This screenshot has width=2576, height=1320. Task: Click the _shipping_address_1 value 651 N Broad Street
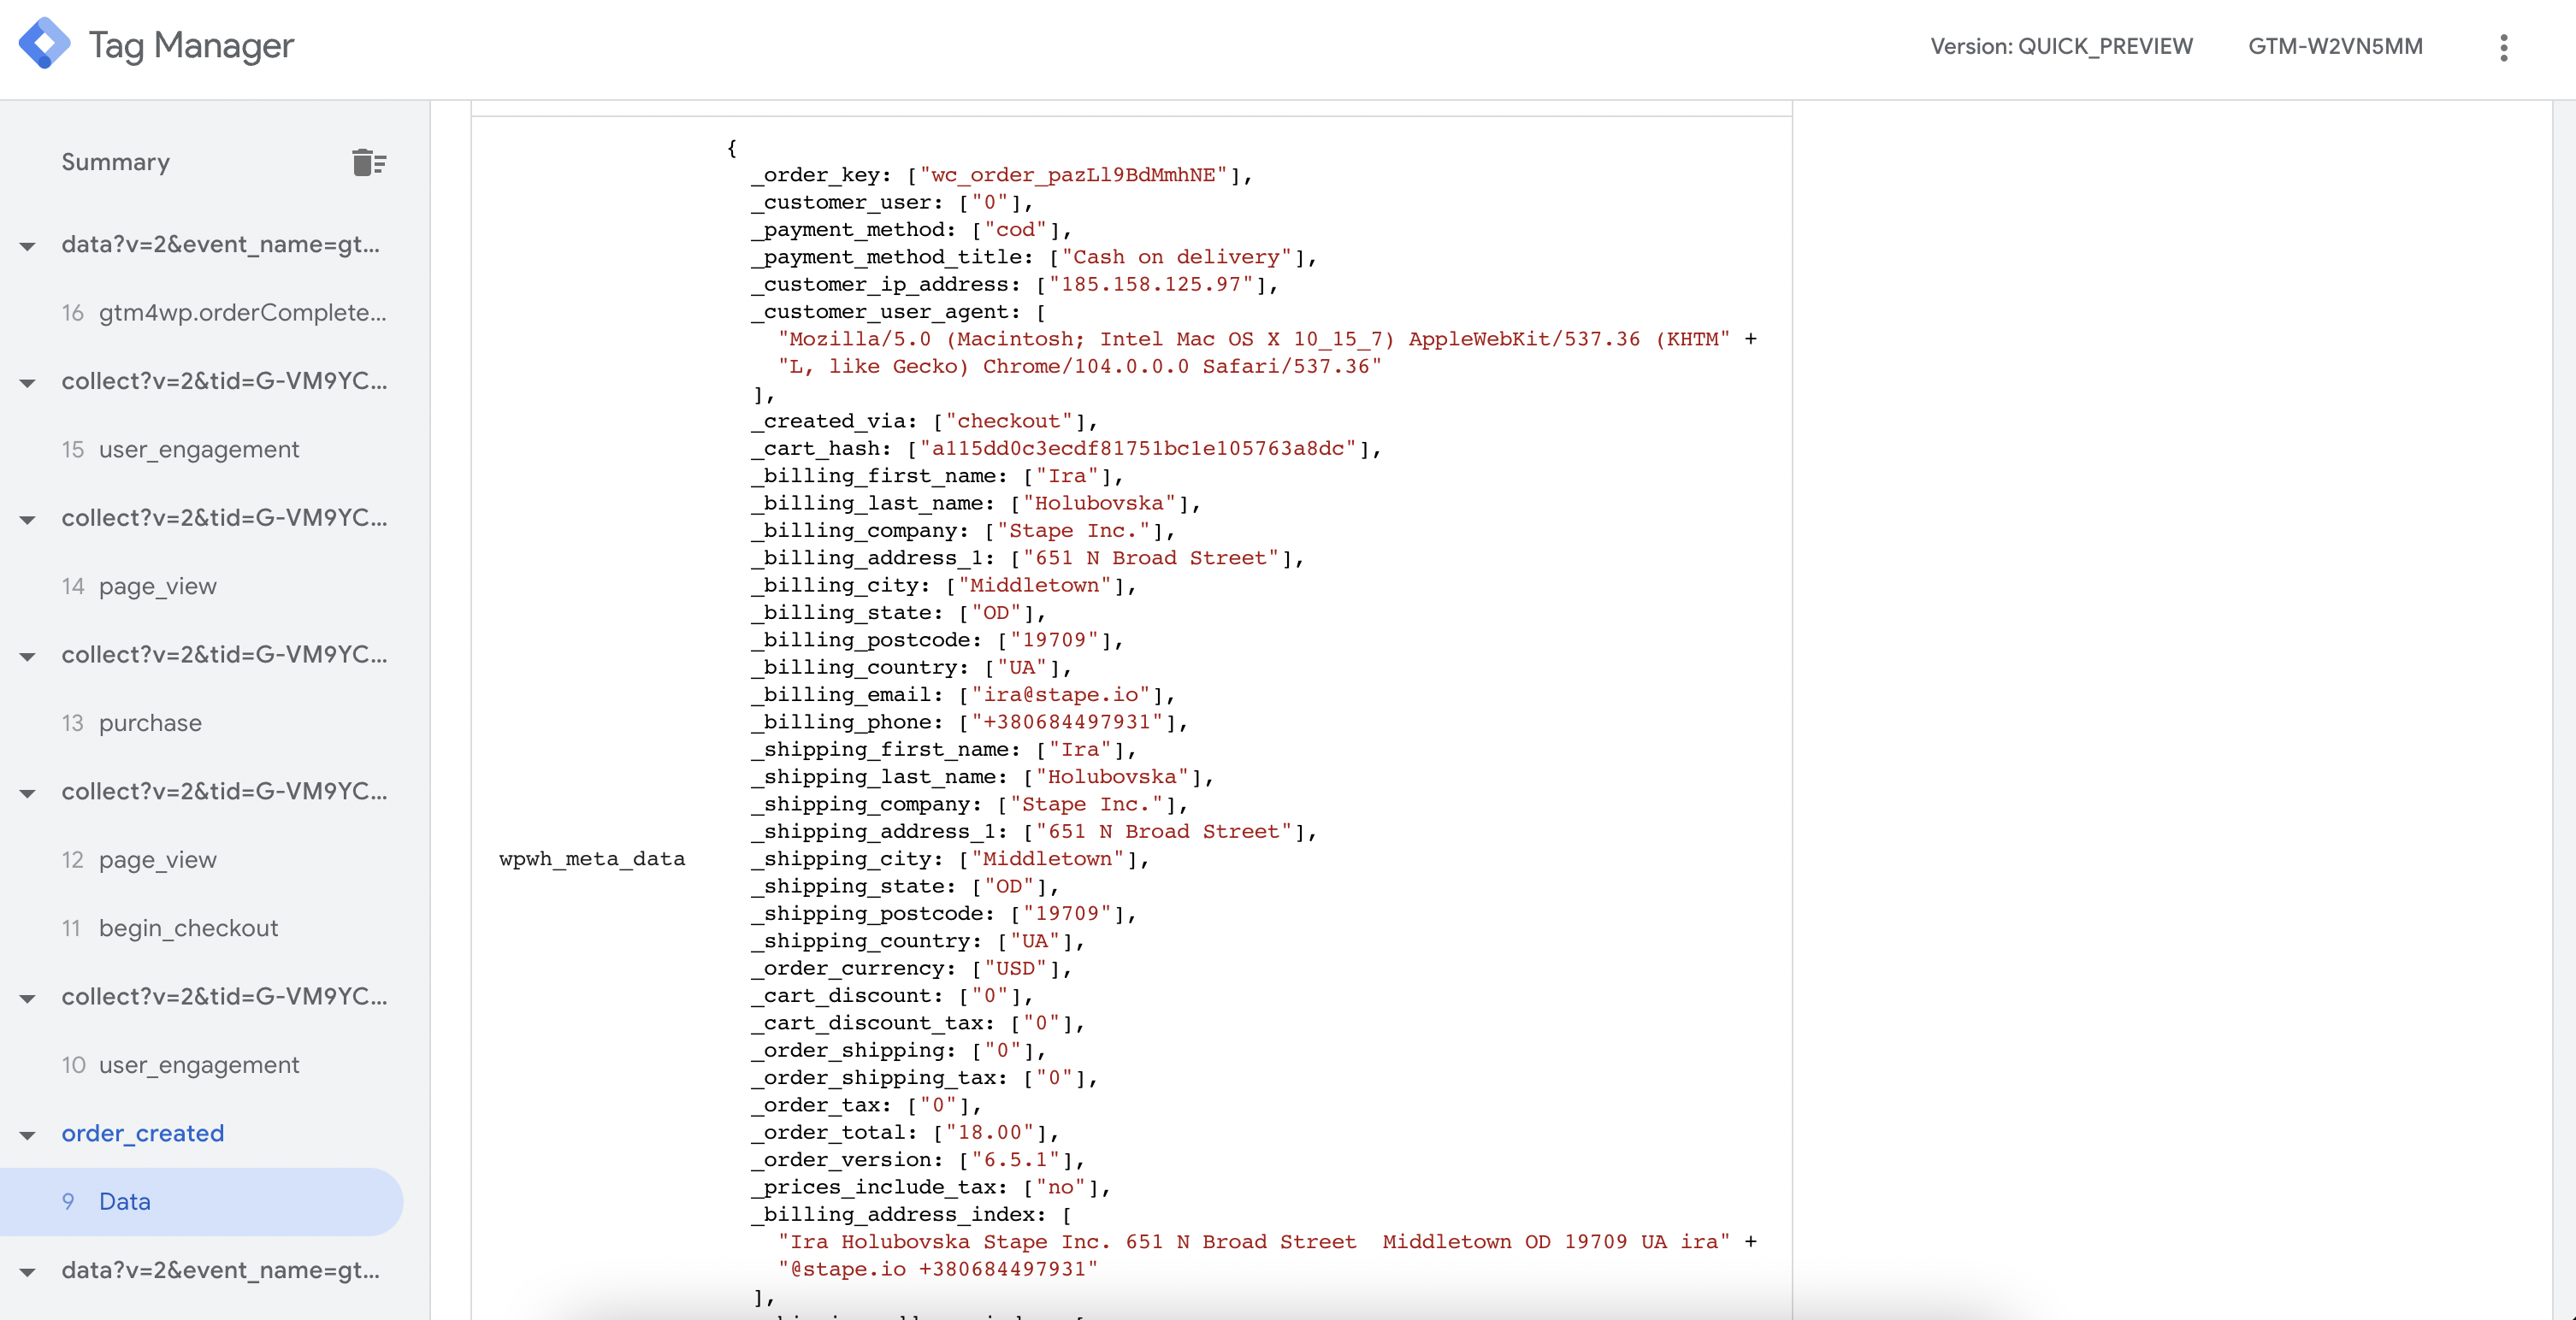[1163, 832]
